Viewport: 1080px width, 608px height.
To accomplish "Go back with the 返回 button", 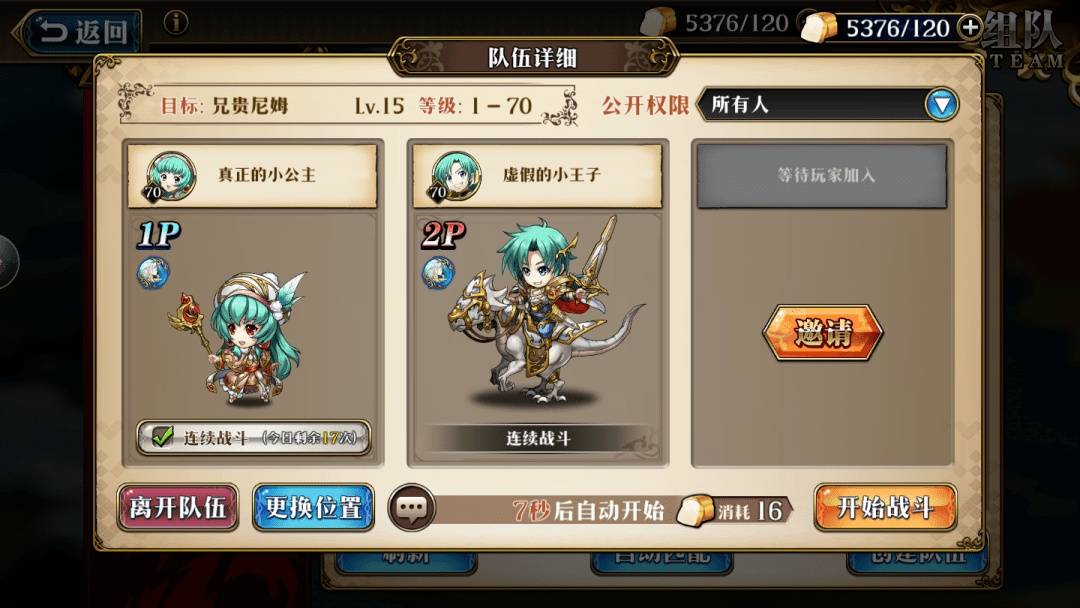I will click(79, 32).
